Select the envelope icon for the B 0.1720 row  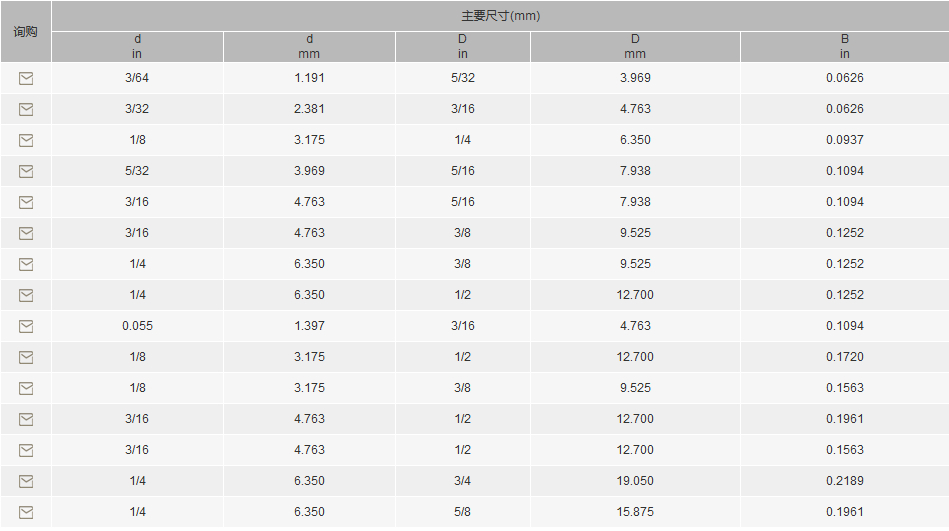click(26, 357)
